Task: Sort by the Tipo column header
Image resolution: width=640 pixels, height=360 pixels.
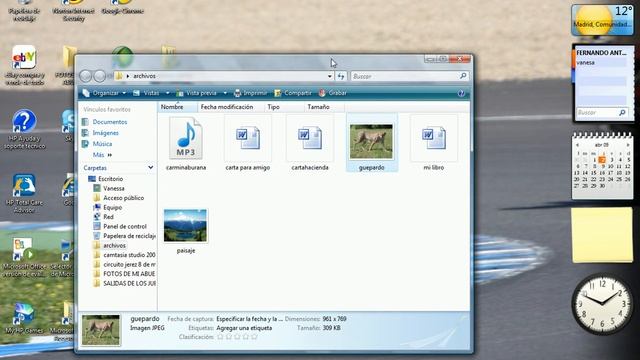Action: [284, 107]
